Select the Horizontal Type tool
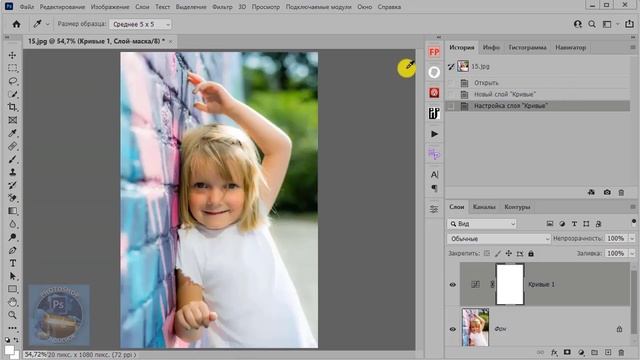Image resolution: width=640 pixels, height=360 pixels. point(12,263)
